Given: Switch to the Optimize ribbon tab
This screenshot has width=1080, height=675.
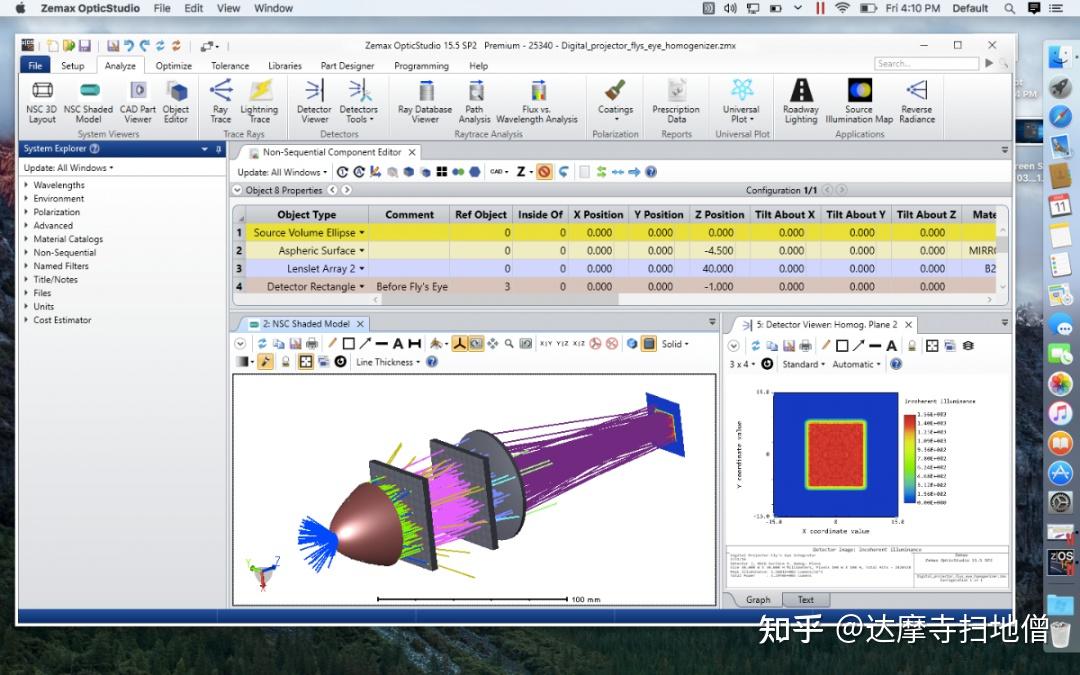Looking at the screenshot, I should [173, 65].
